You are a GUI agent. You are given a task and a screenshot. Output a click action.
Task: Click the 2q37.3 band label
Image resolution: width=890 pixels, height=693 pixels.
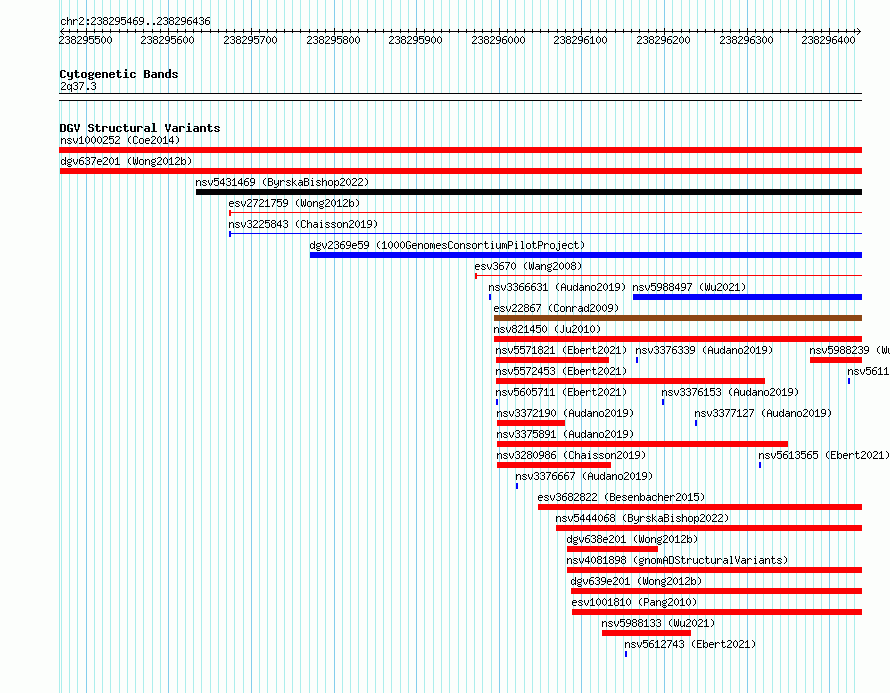pos(78,86)
